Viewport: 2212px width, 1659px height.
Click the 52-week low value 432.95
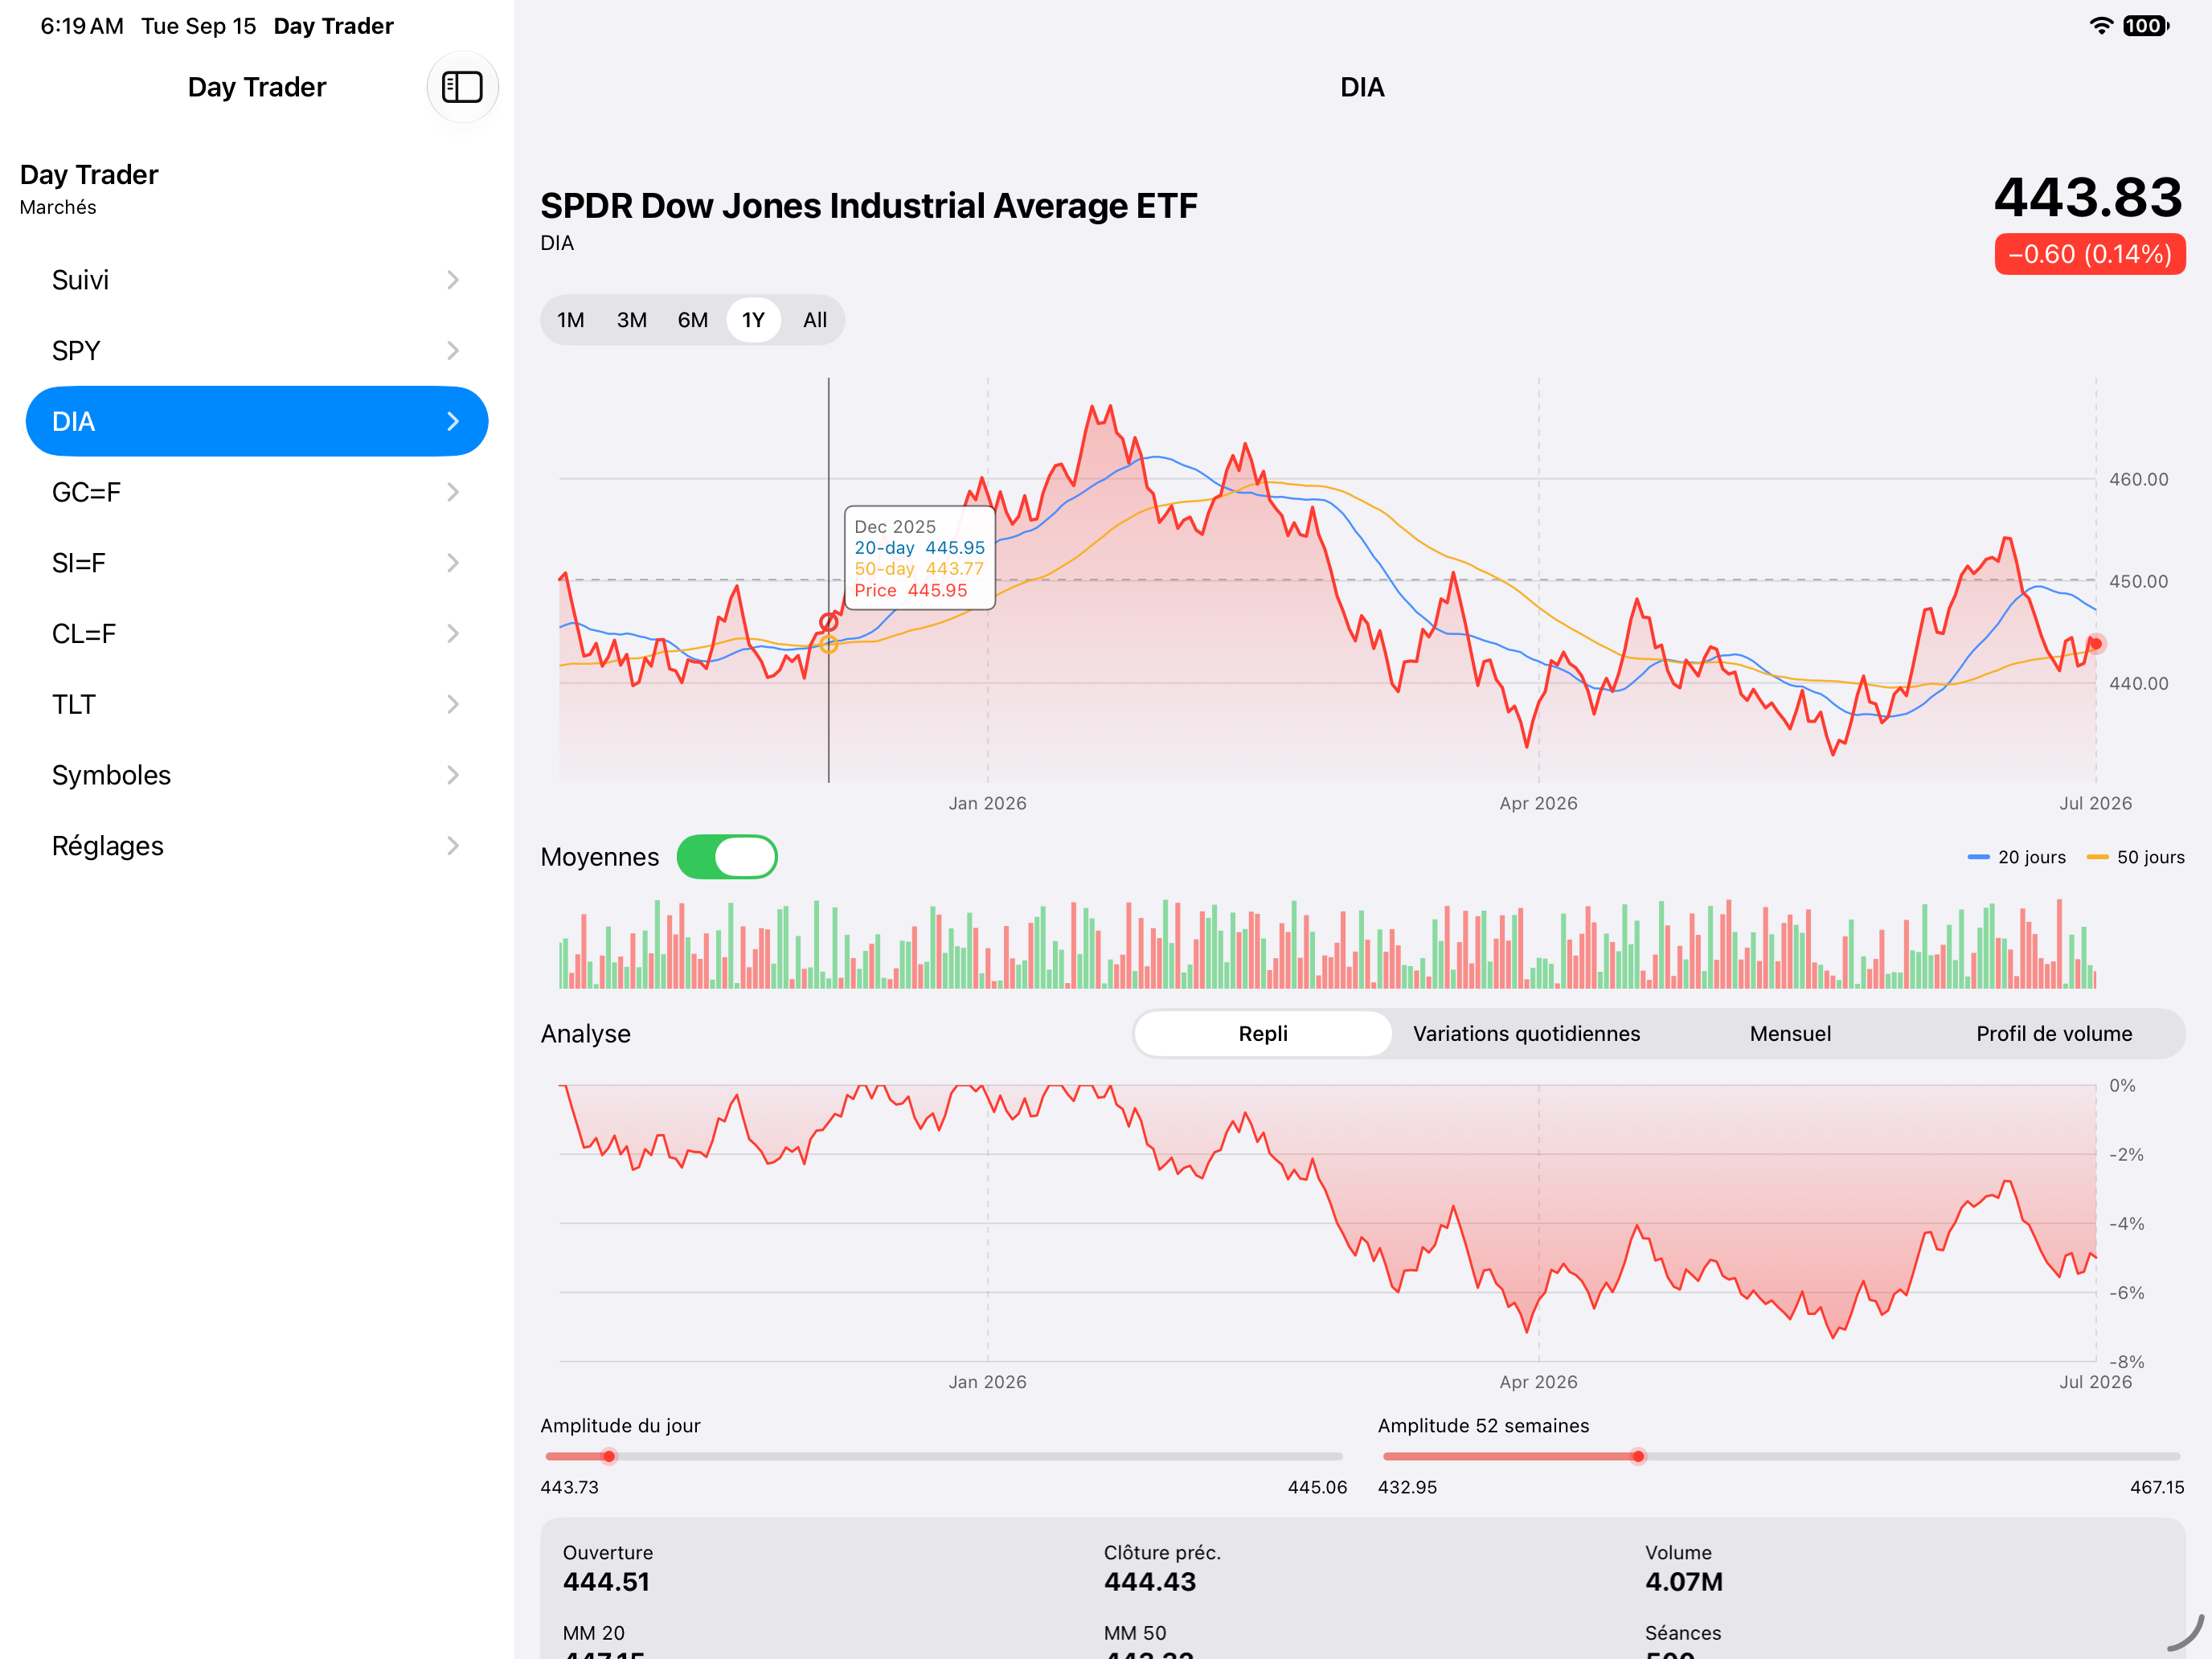click(1407, 1487)
